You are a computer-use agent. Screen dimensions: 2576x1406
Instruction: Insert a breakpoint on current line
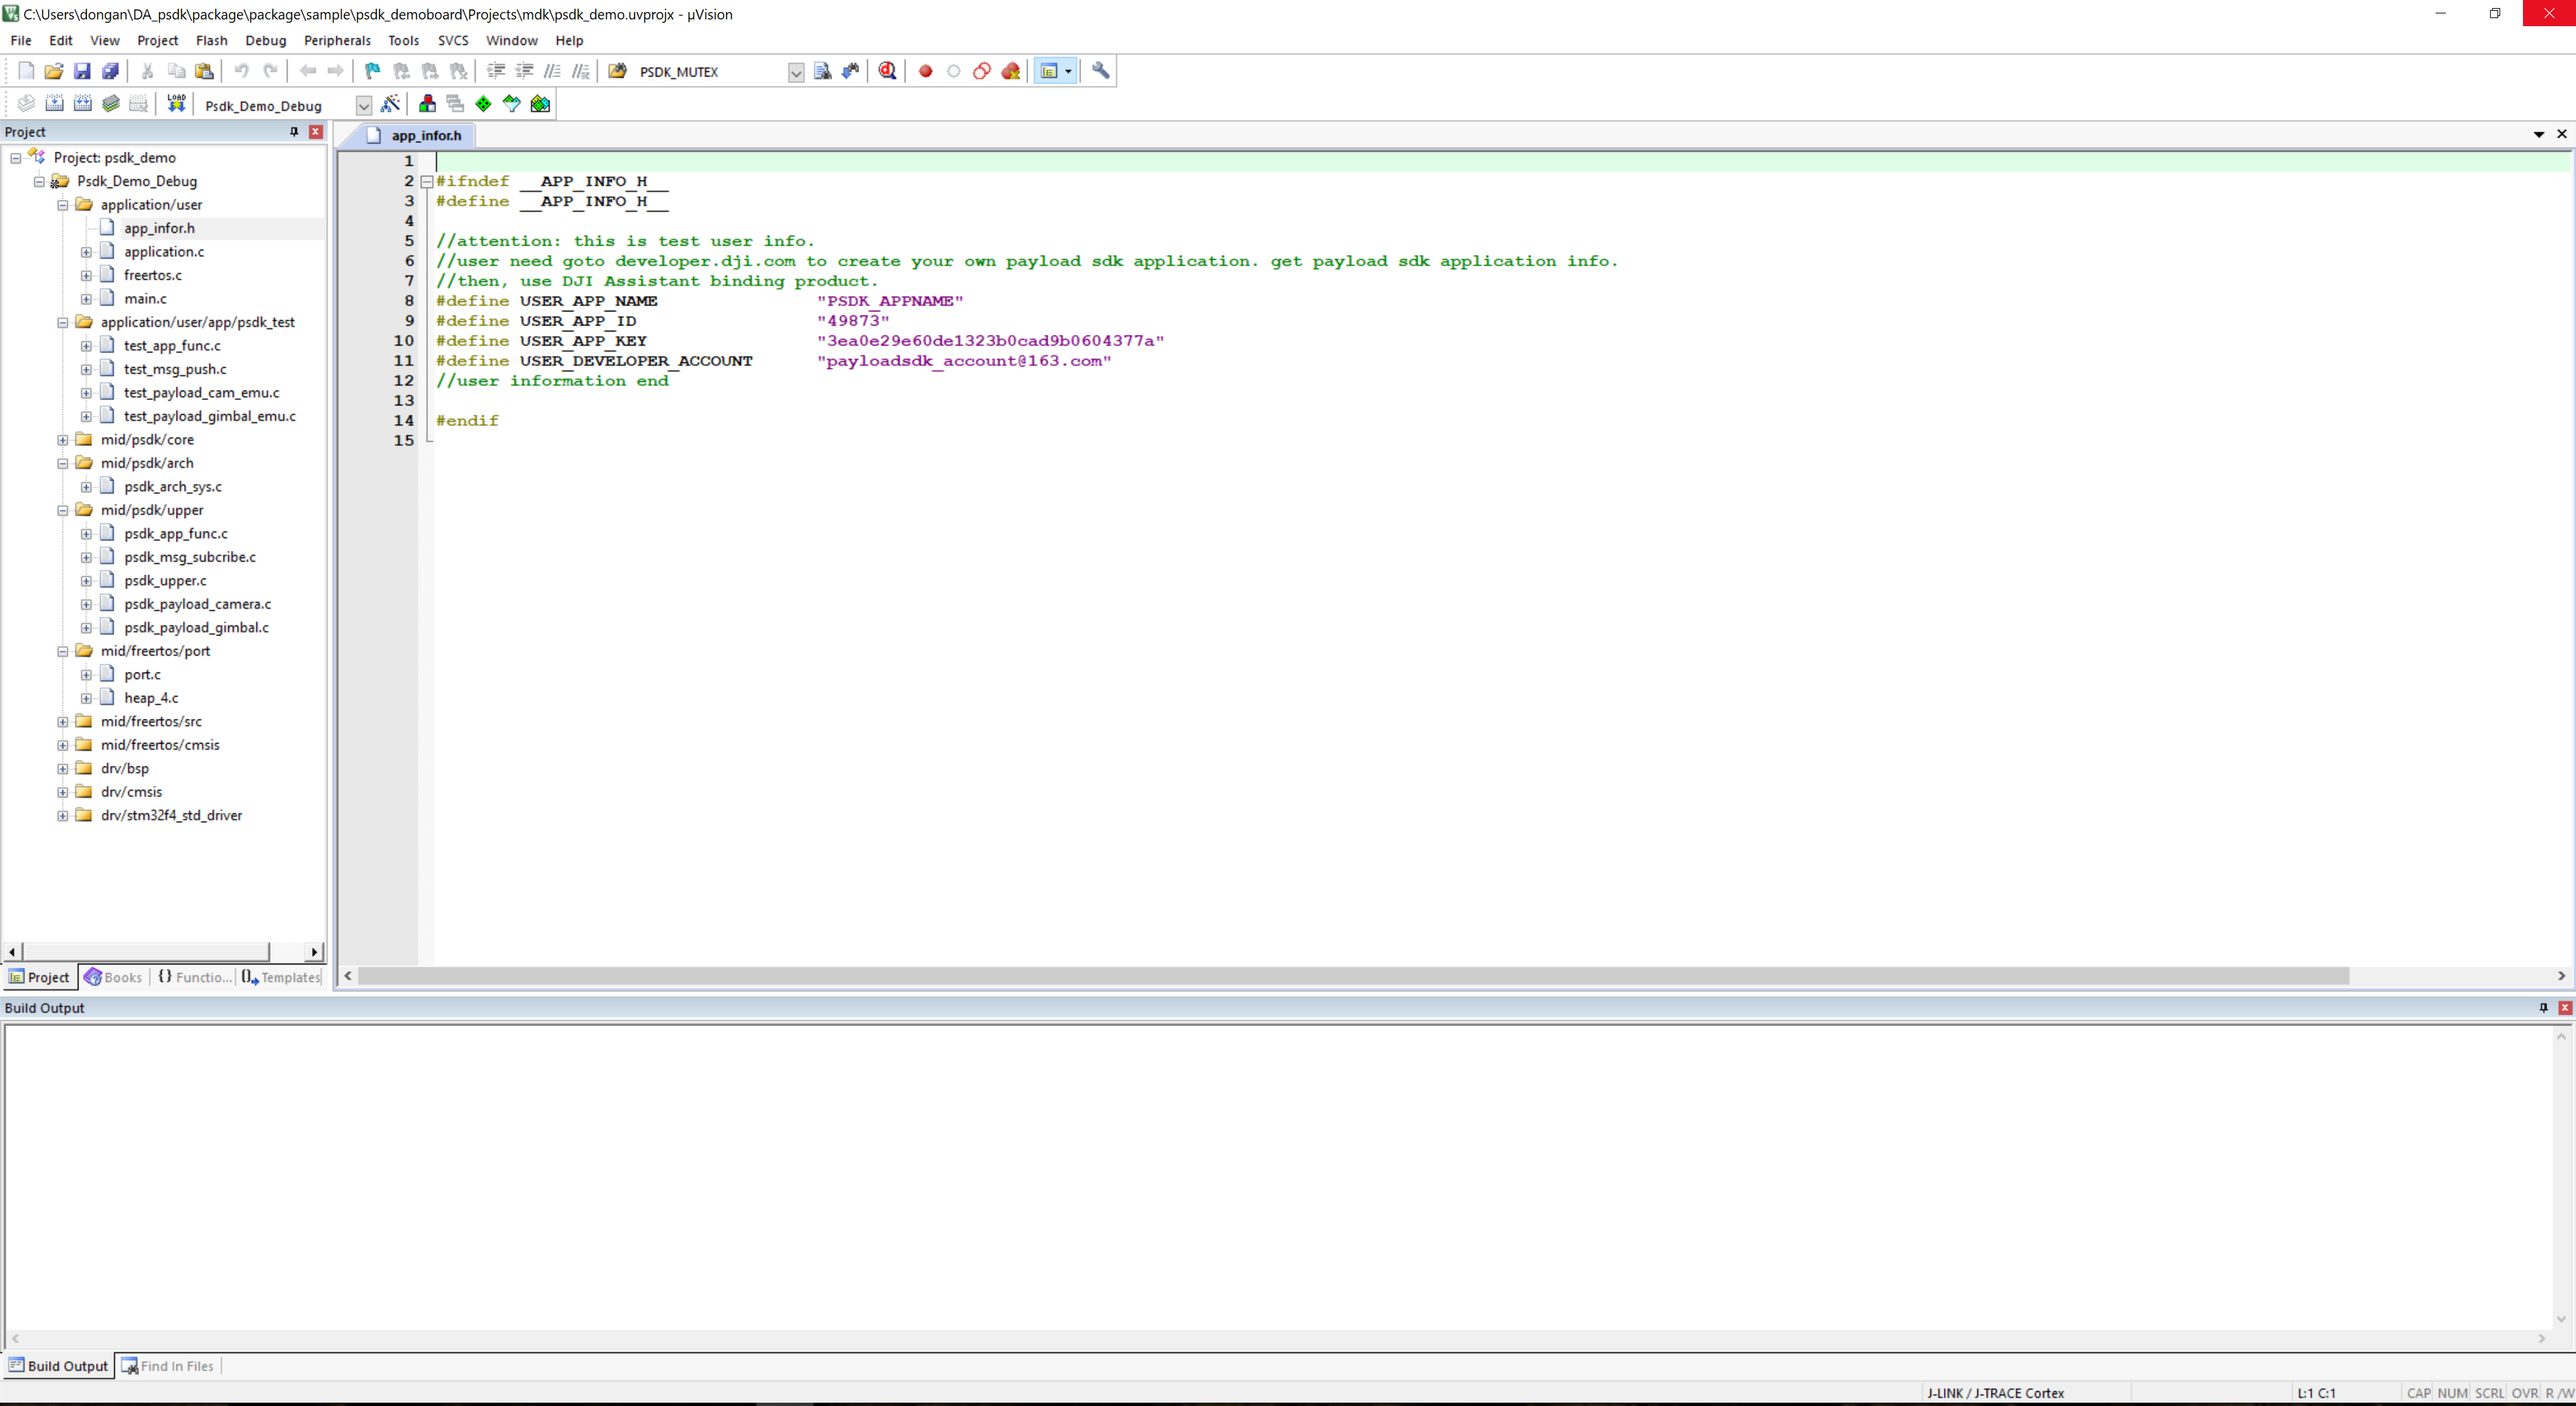click(924, 71)
